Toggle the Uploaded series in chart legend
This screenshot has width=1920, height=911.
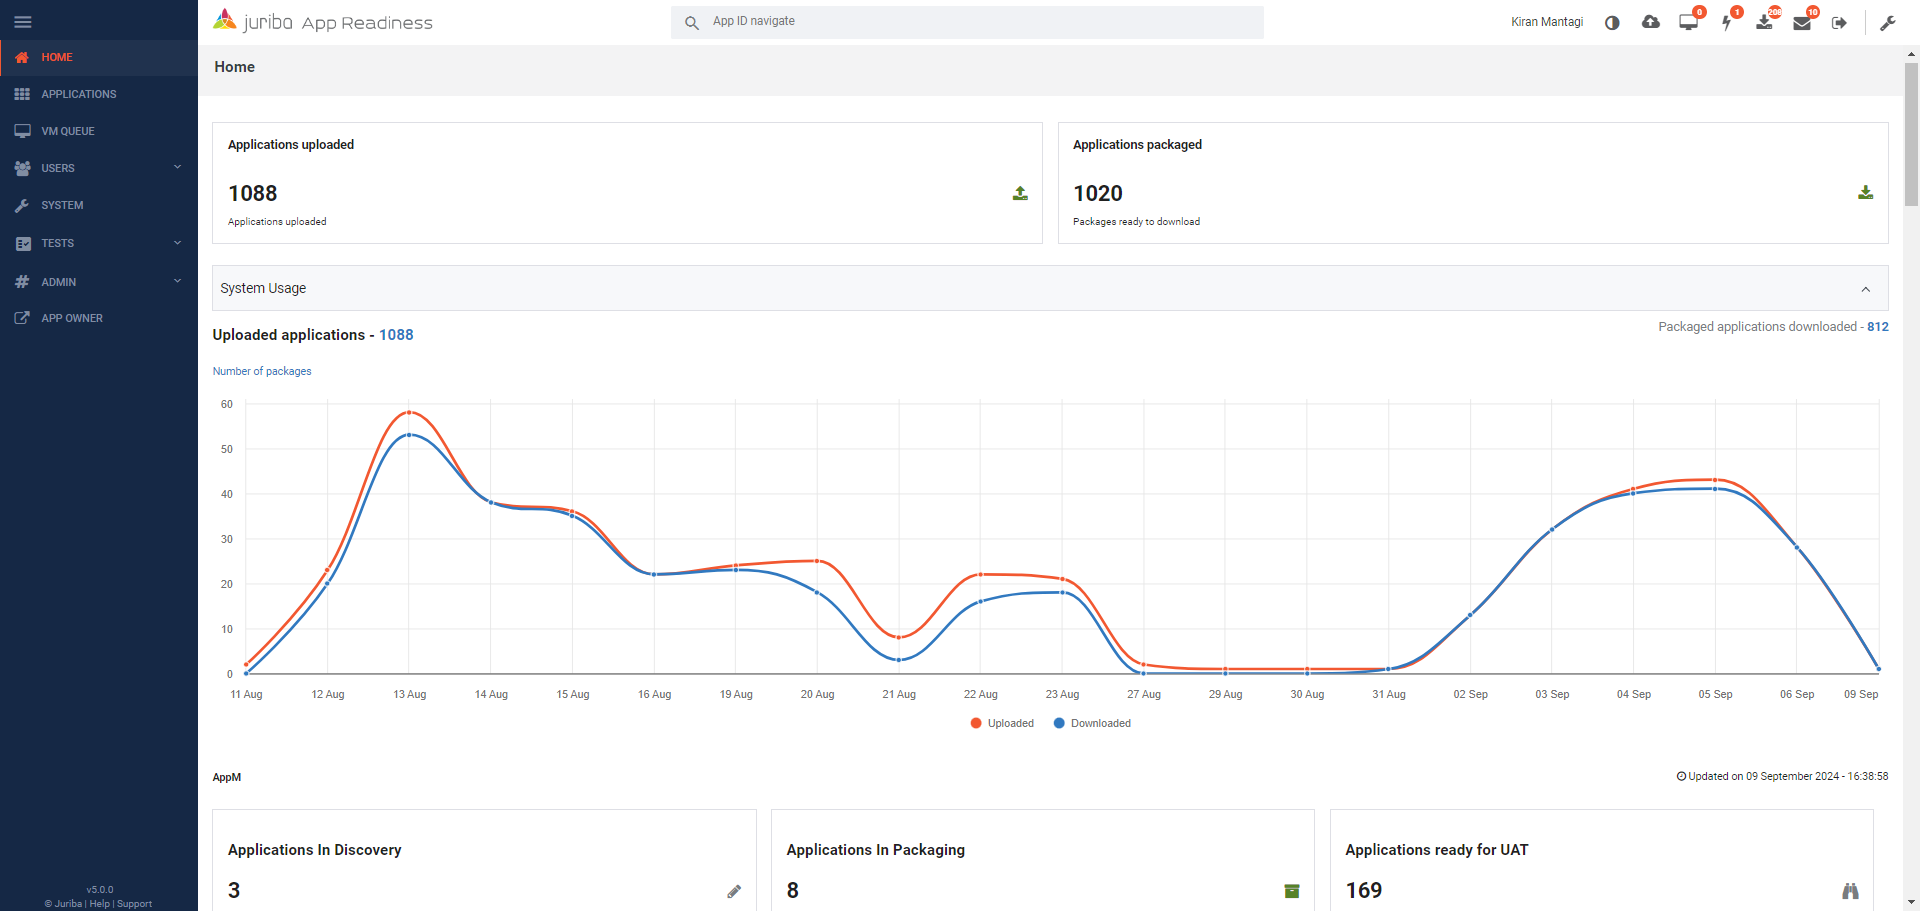pyautogui.click(x=1002, y=723)
